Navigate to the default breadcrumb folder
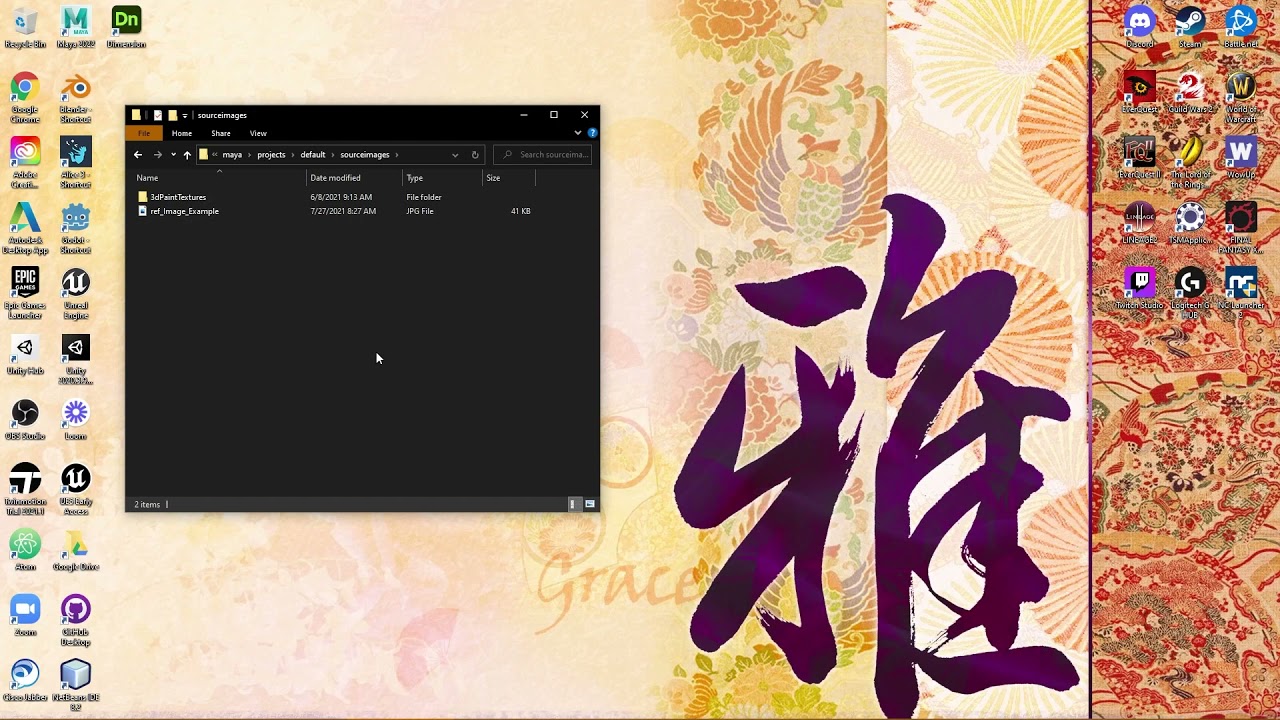The image size is (1280, 720). [313, 155]
